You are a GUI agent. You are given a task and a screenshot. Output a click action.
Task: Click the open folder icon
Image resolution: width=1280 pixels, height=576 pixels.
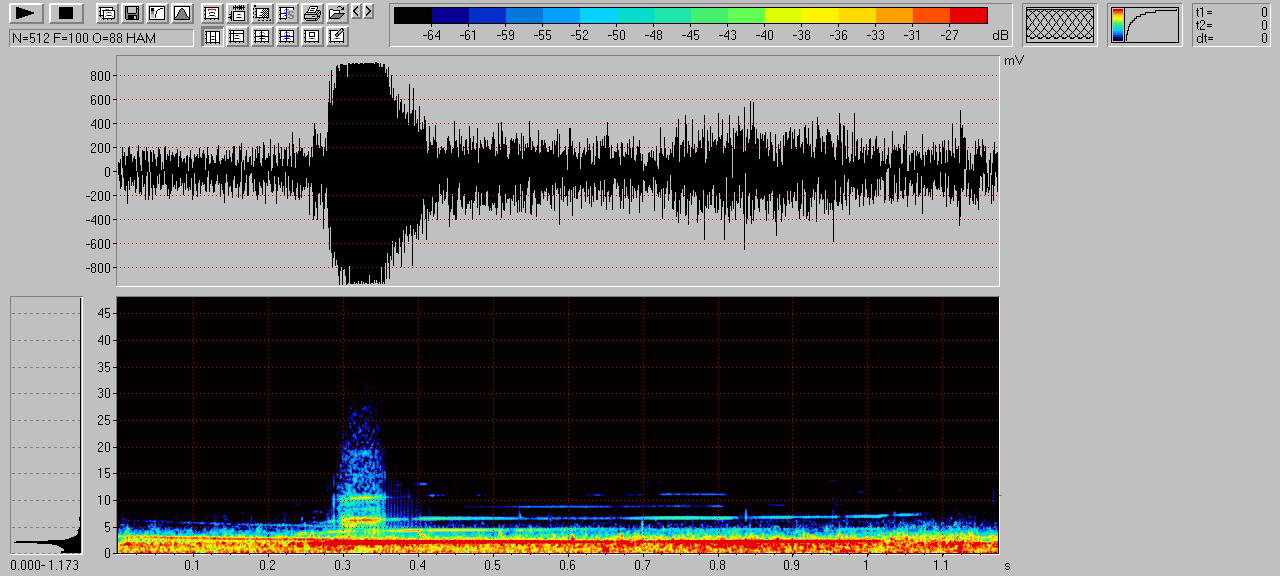[337, 13]
